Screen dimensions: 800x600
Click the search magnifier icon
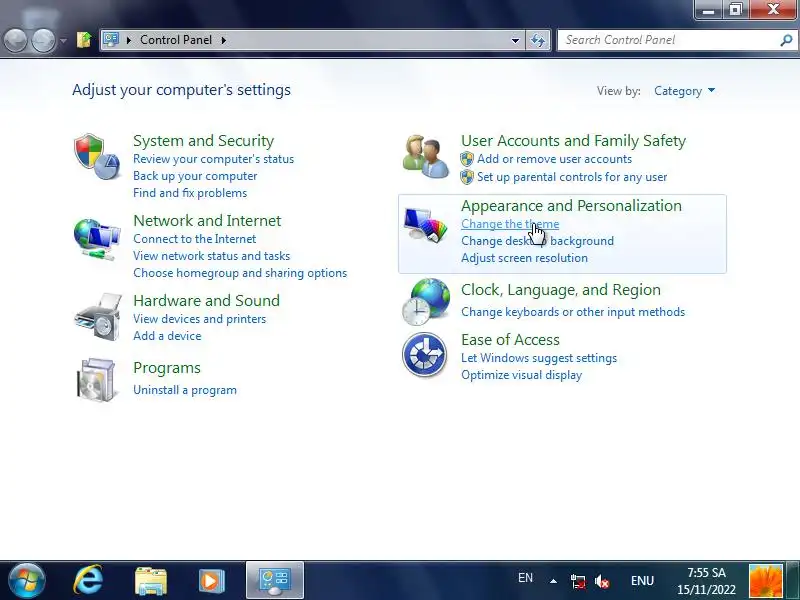786,40
